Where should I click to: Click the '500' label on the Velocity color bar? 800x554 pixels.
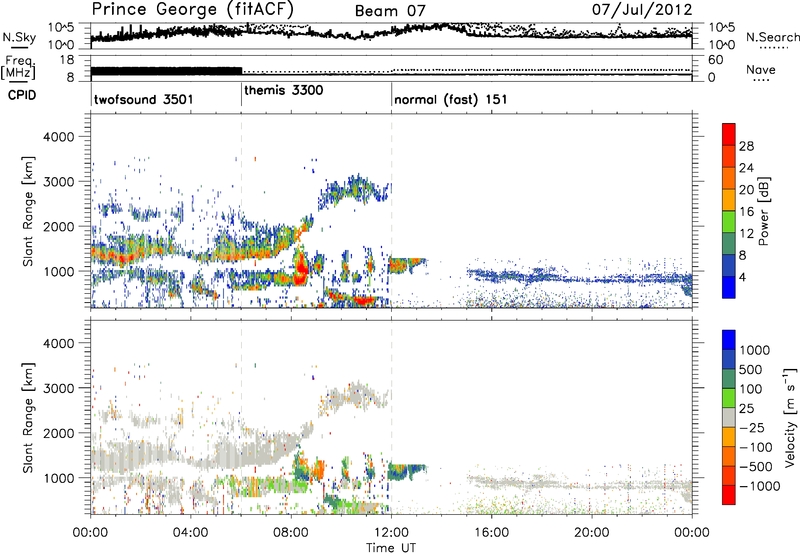pyautogui.click(x=749, y=369)
